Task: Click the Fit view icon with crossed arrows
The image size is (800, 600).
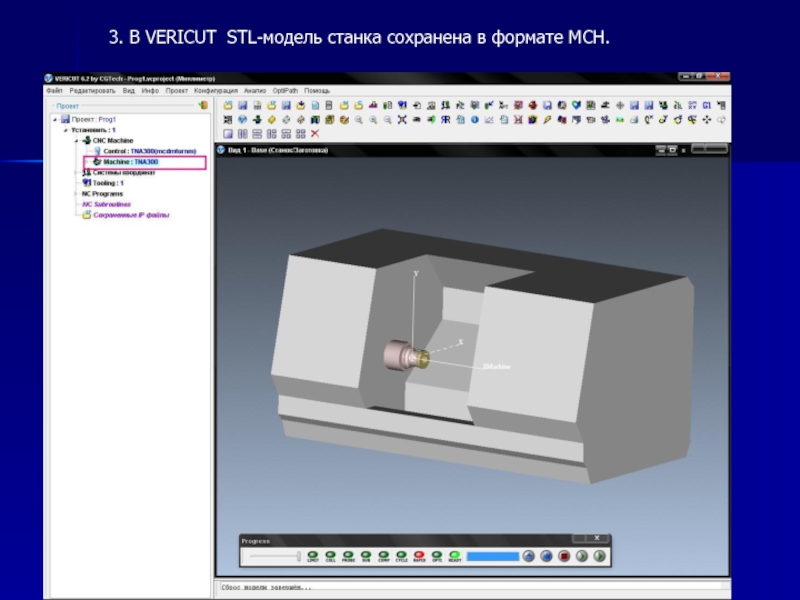Action: pos(401,120)
